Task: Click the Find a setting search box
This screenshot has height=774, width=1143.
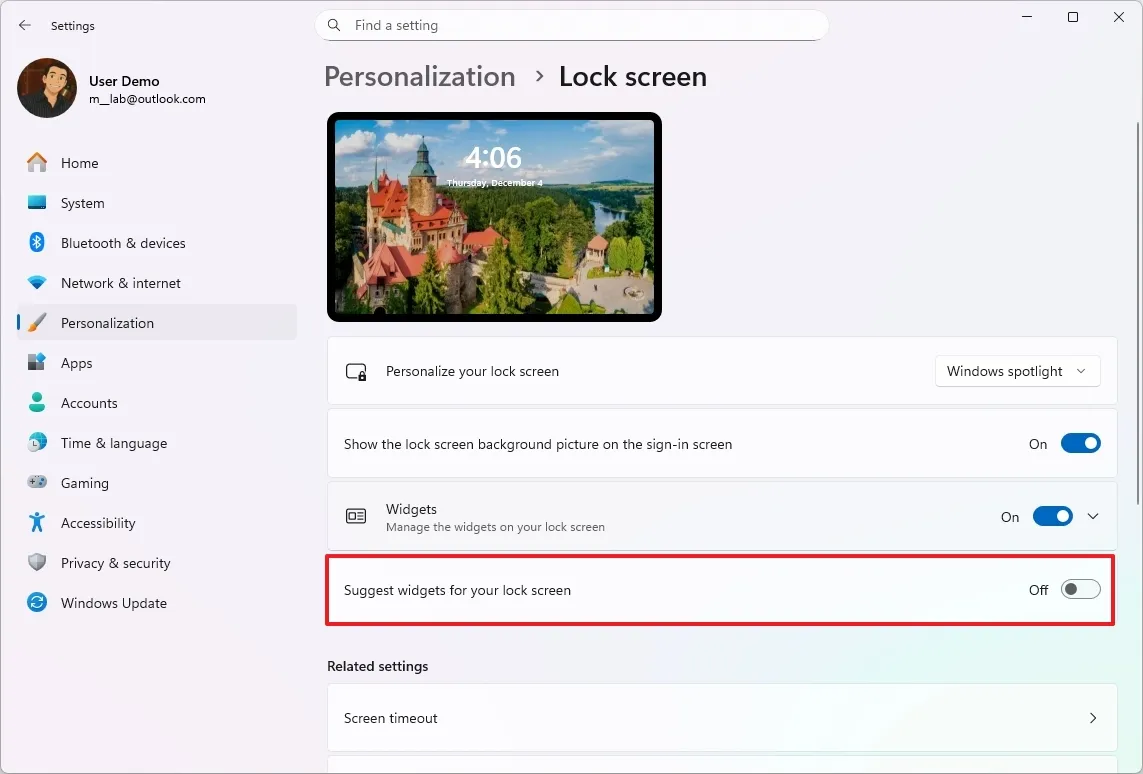Action: tap(572, 25)
